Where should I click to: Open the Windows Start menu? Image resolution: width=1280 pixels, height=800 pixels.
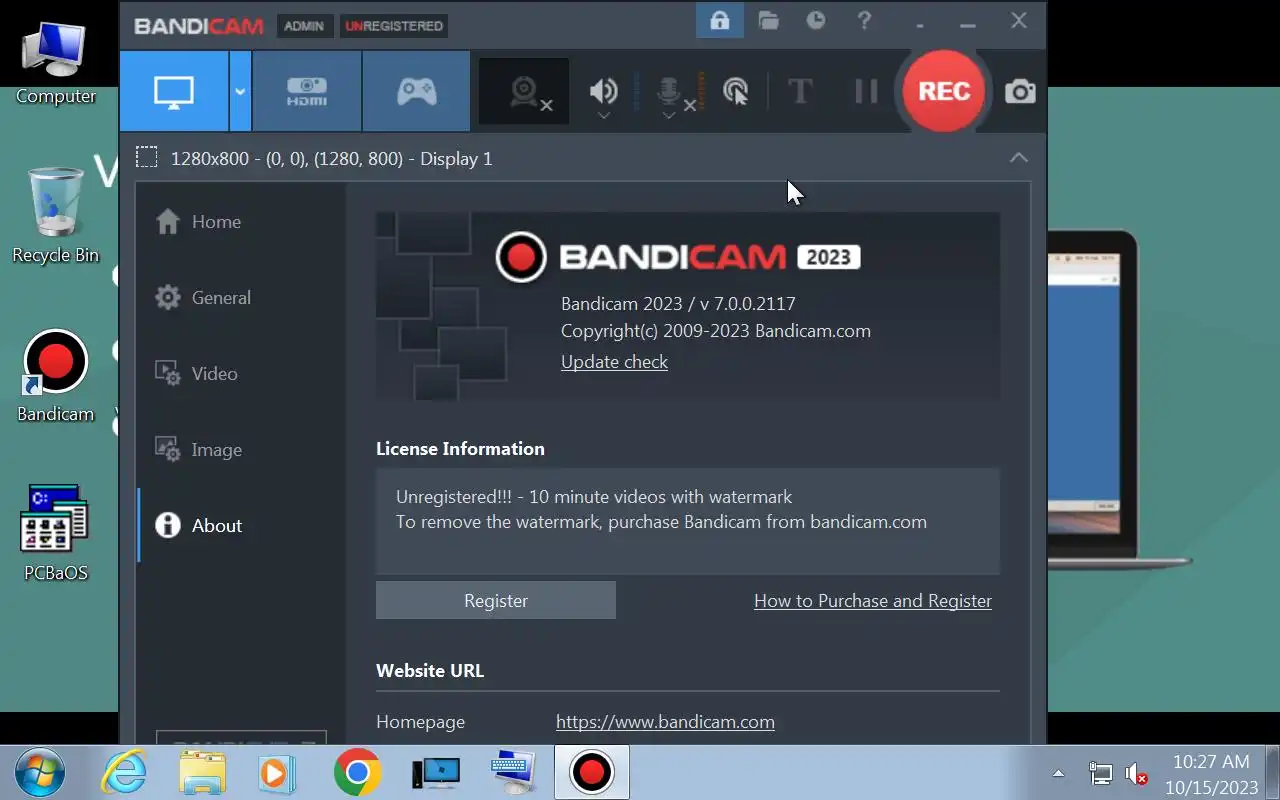[40, 773]
